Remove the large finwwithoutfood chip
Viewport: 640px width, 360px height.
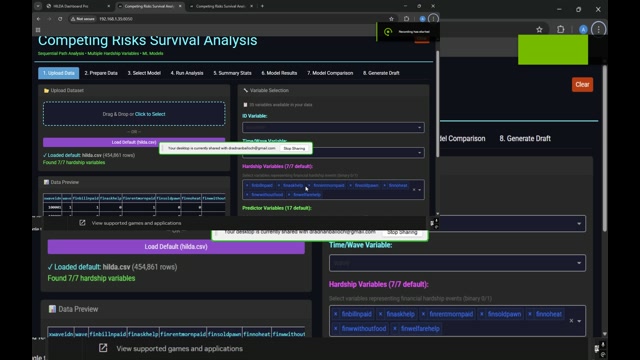[x=336, y=329]
